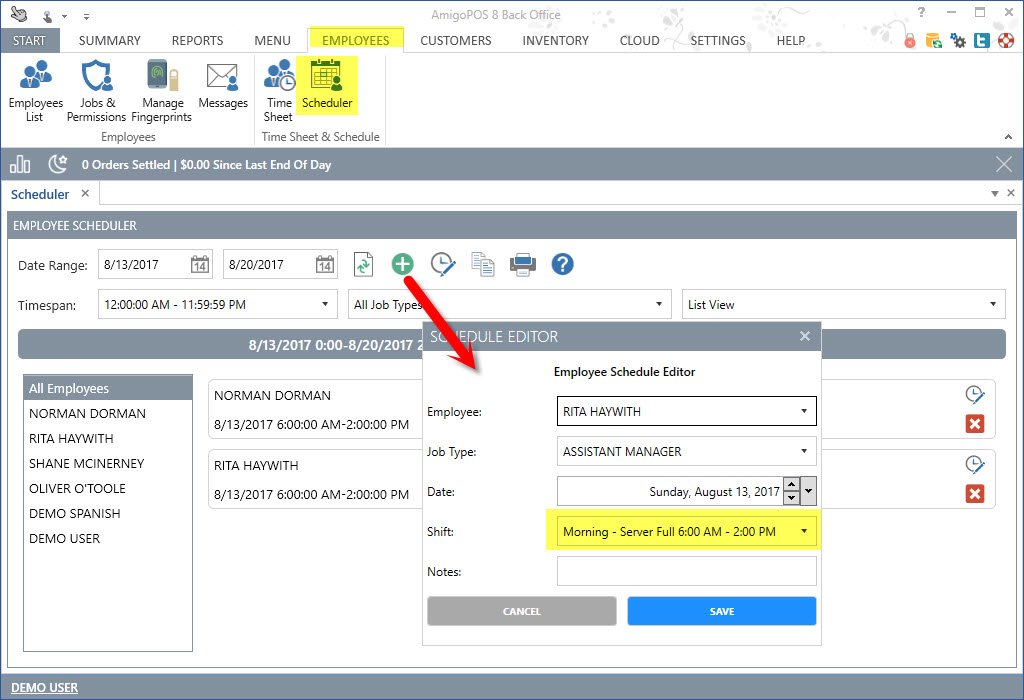This screenshot has width=1024, height=700.
Task: Click the green add schedule button
Action: coord(402,264)
